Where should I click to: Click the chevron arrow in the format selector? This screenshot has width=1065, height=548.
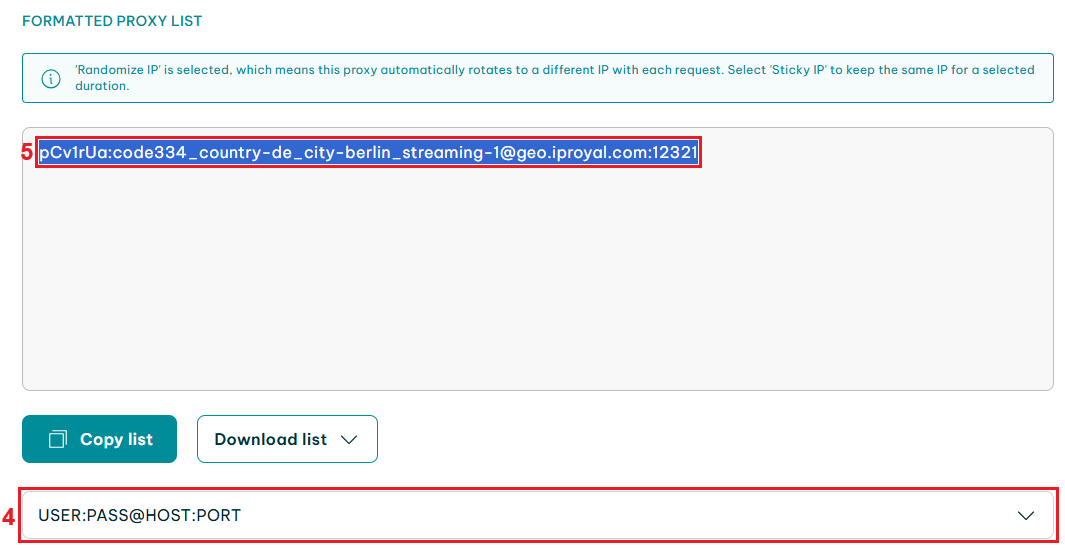click(x=1026, y=515)
